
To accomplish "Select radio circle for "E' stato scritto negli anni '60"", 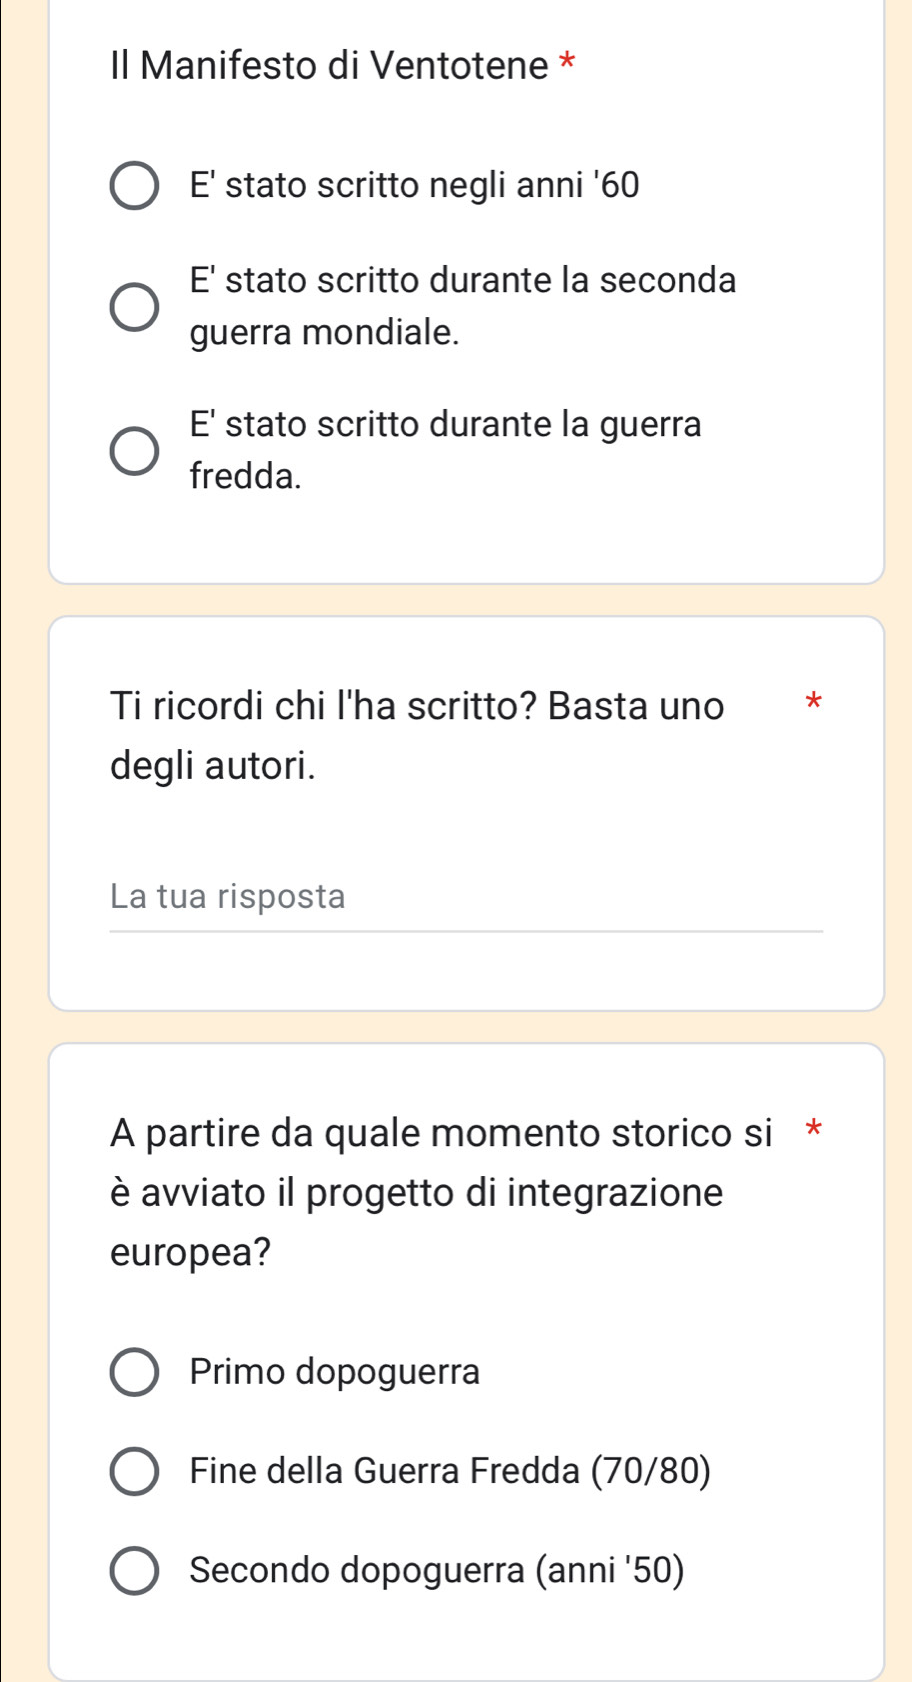I will 134,186.
